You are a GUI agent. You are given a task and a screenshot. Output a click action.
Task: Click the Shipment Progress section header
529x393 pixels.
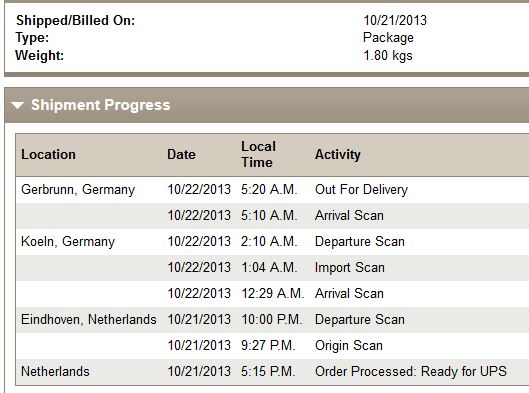tap(267, 105)
